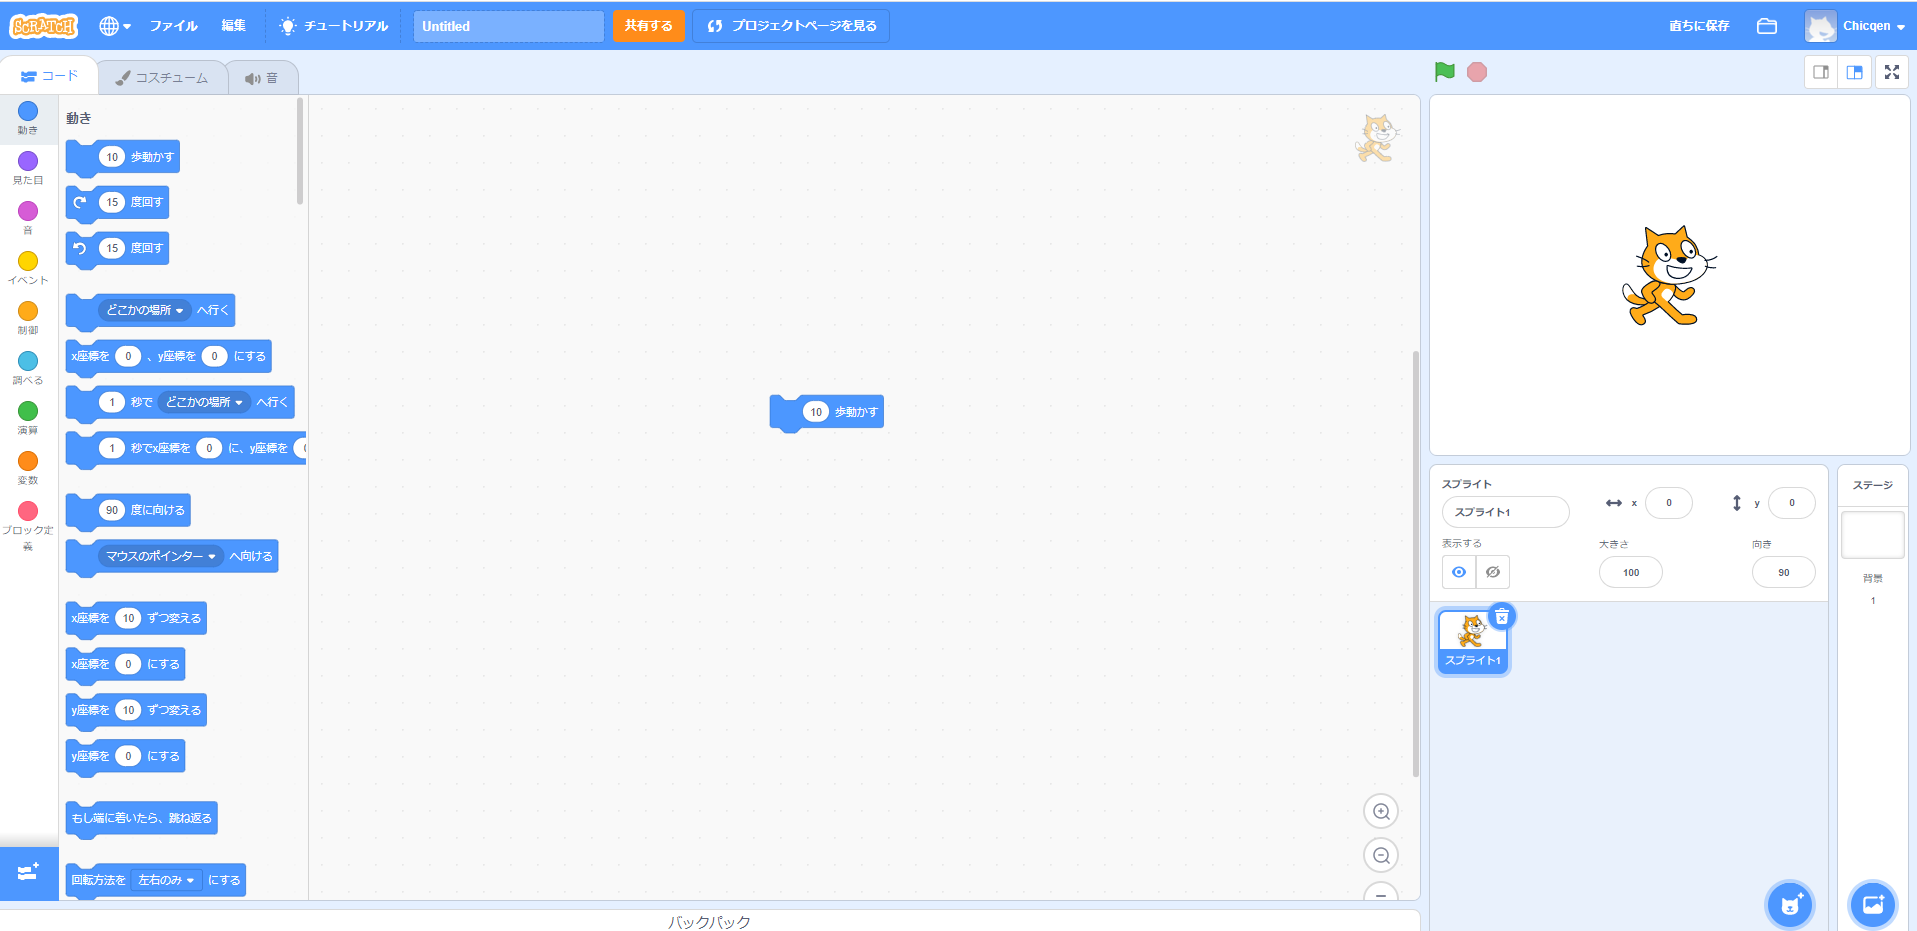
Task: Switch to the コスチューム tab
Action: [x=162, y=78]
